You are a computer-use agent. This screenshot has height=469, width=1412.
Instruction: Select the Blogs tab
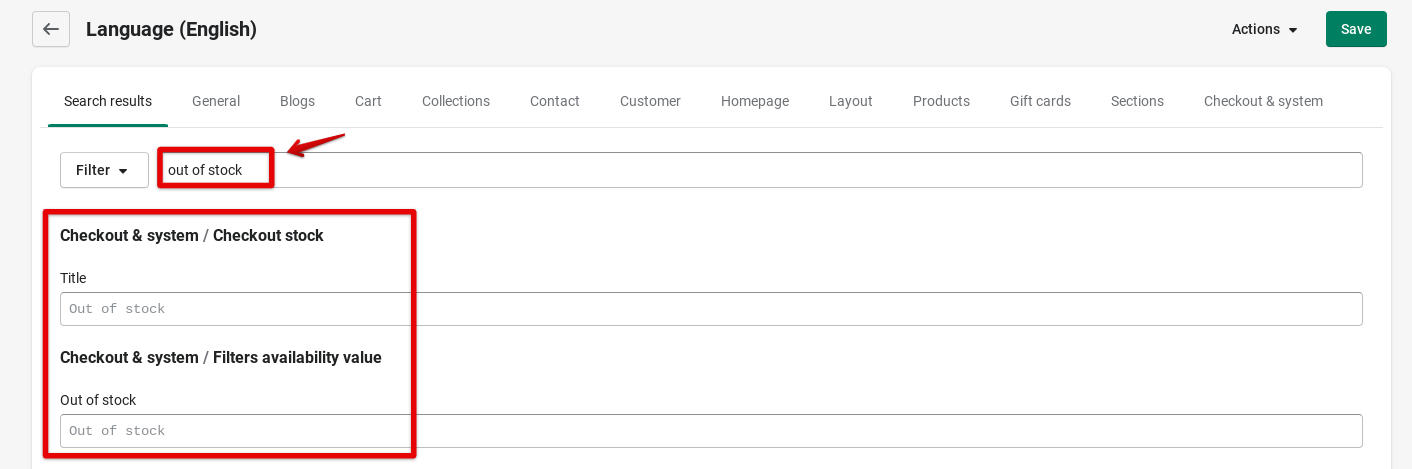[x=297, y=101]
